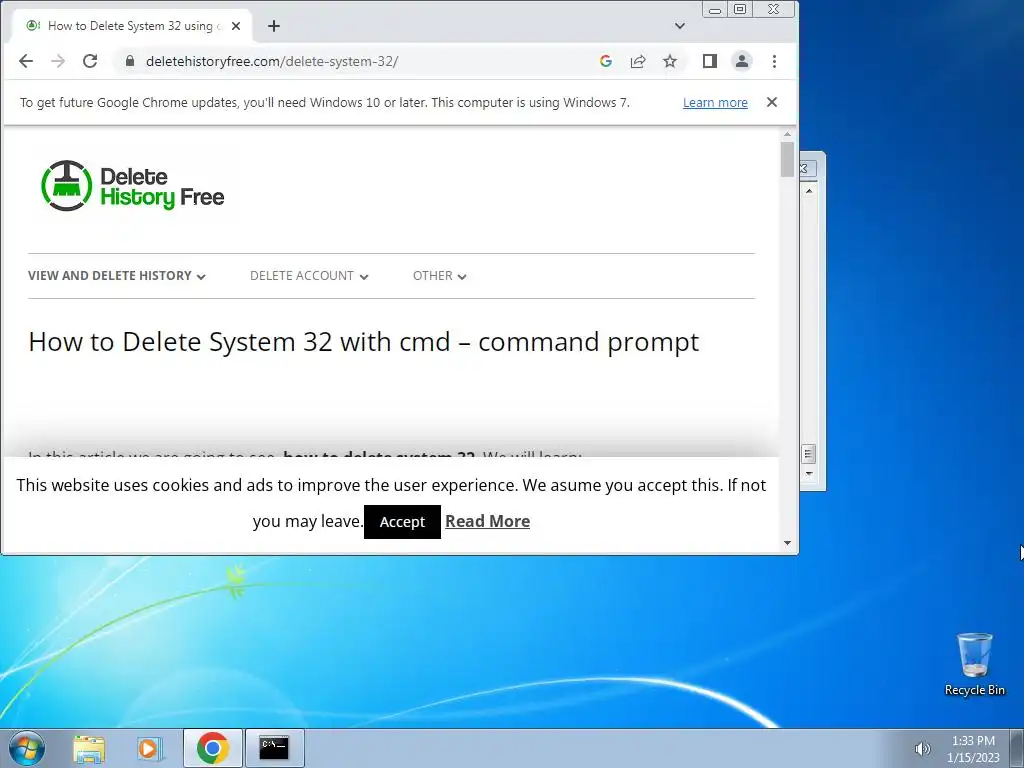The height and width of the screenshot is (768, 1024).
Task: Click the page scrollbar up arrow
Action: coord(787,135)
